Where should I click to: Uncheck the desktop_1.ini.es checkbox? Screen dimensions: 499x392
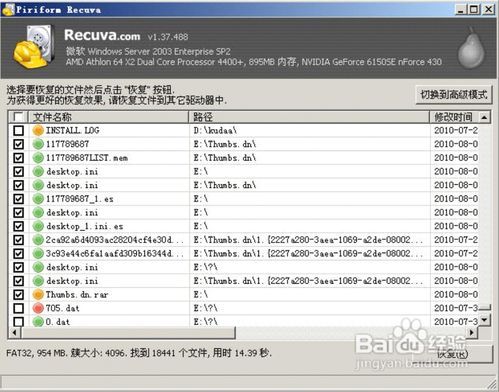click(x=19, y=226)
